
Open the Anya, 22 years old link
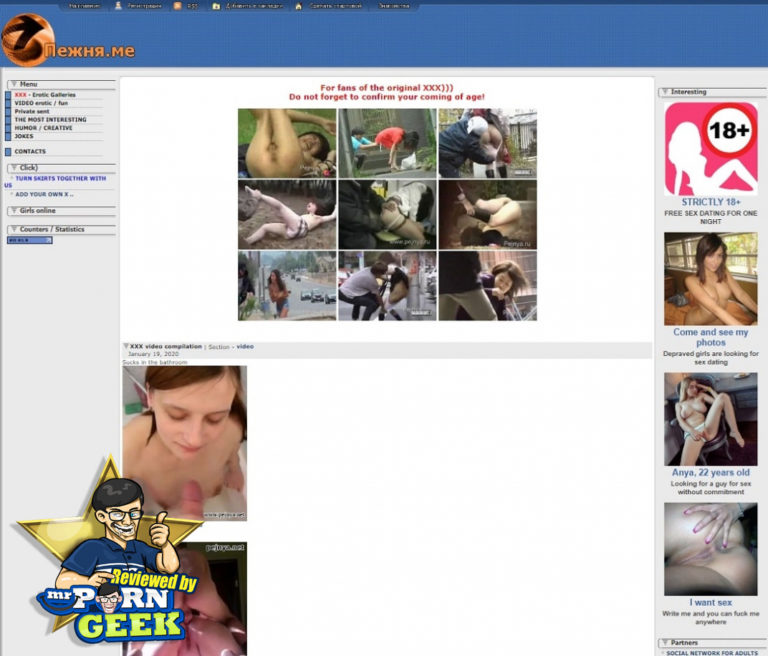[x=711, y=472]
